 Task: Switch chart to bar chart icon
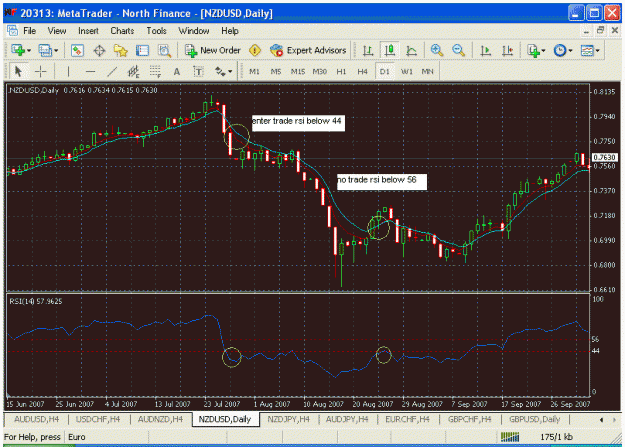(368, 51)
